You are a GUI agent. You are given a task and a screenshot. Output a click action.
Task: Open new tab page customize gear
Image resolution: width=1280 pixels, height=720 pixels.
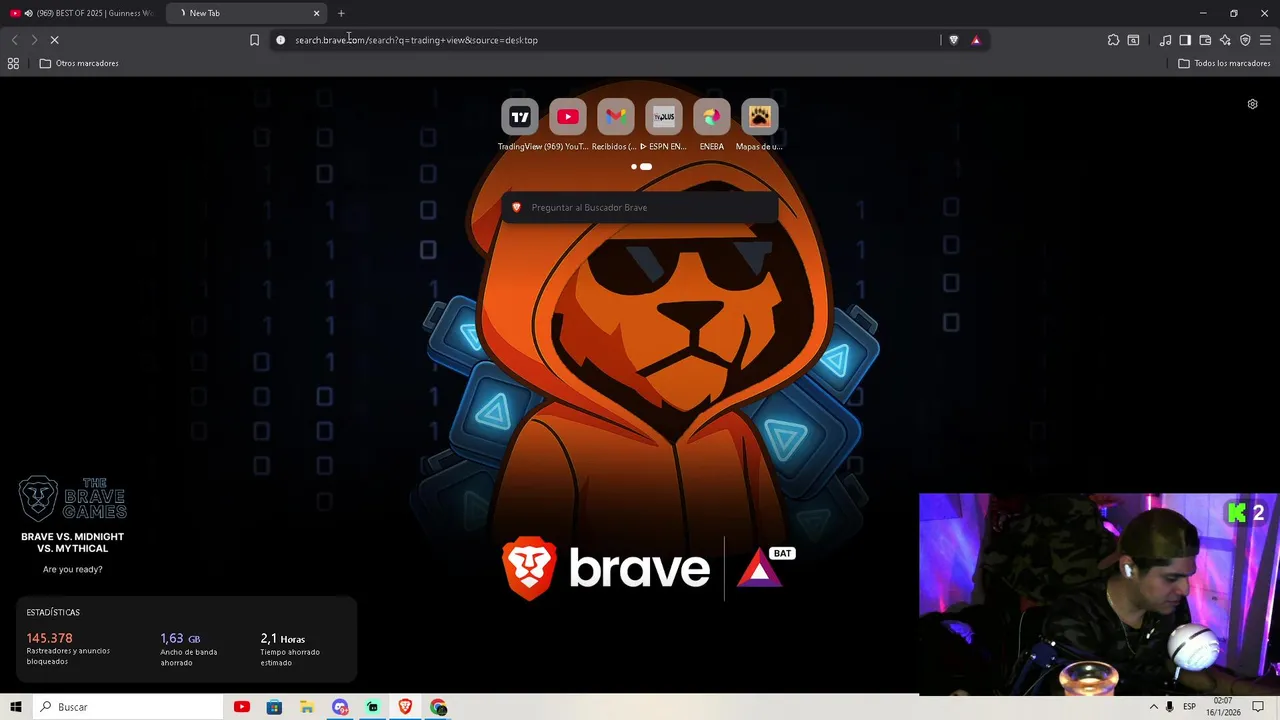[x=1252, y=104]
